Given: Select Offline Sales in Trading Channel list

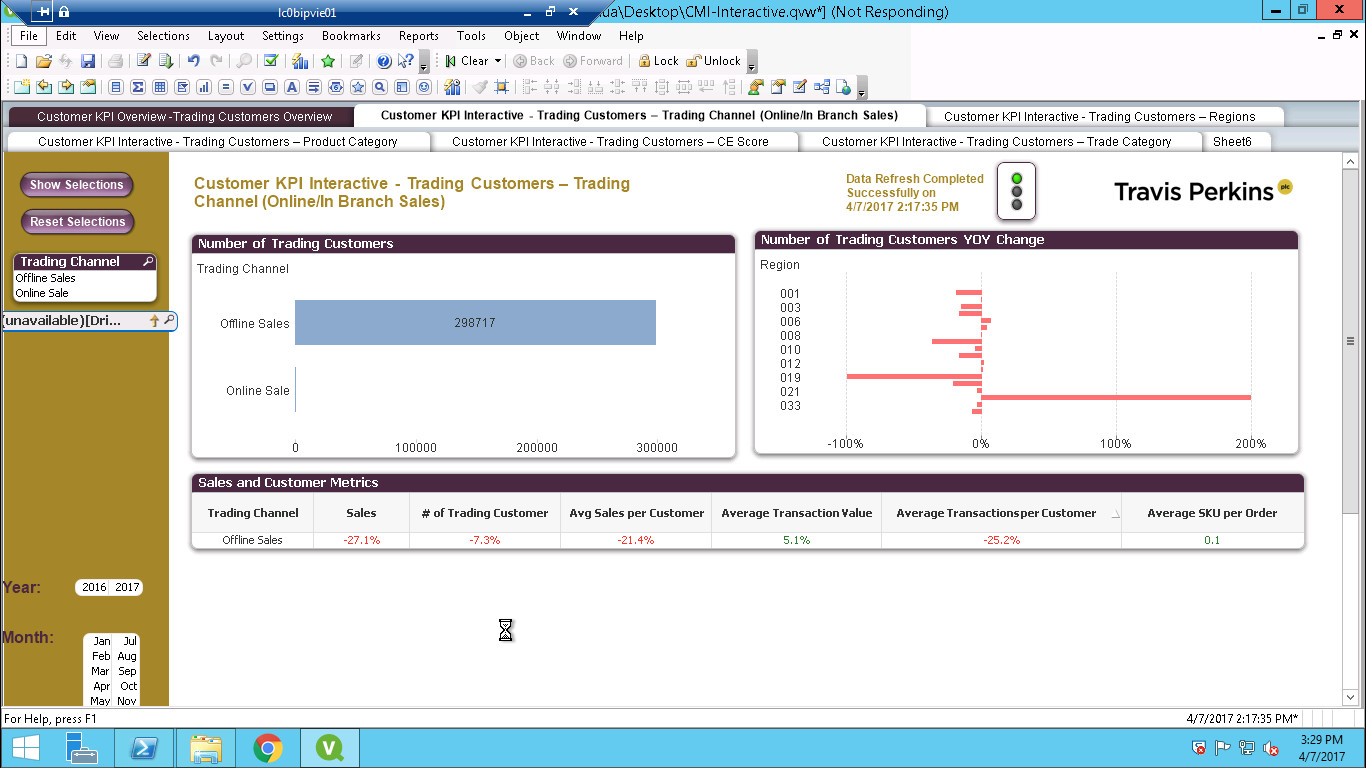Looking at the screenshot, I should pos(46,278).
